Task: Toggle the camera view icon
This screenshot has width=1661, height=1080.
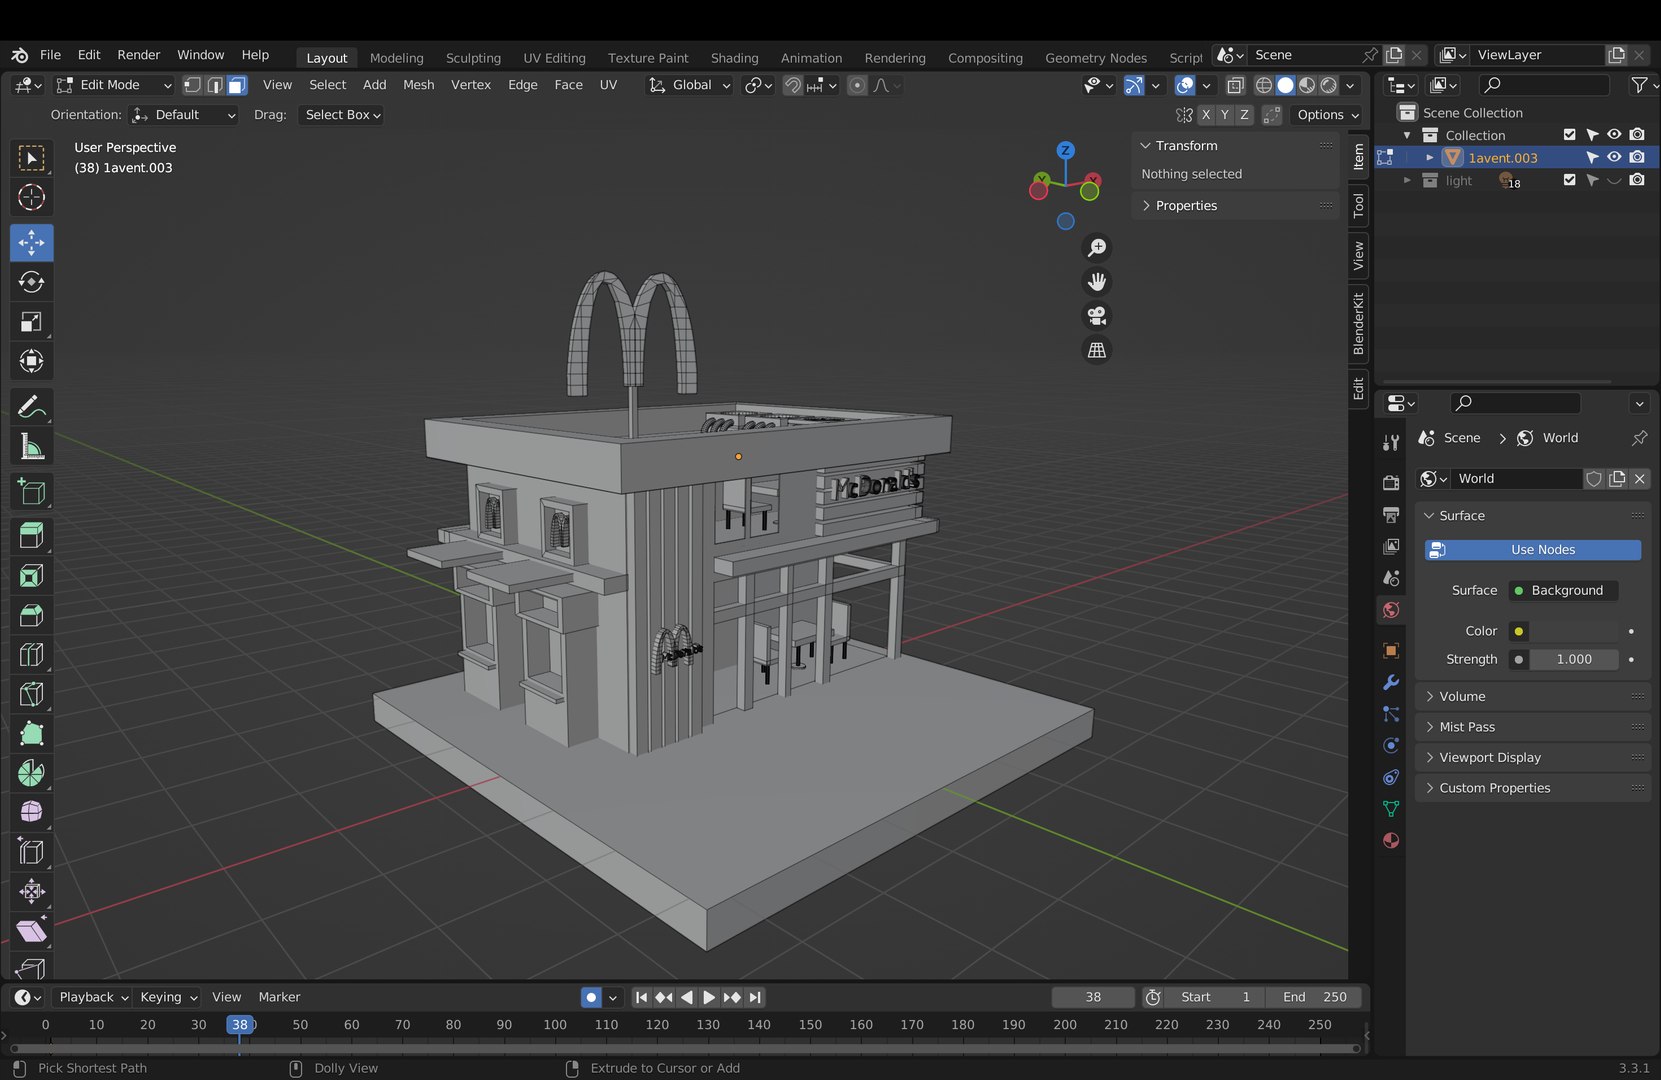Action: click(x=1097, y=316)
